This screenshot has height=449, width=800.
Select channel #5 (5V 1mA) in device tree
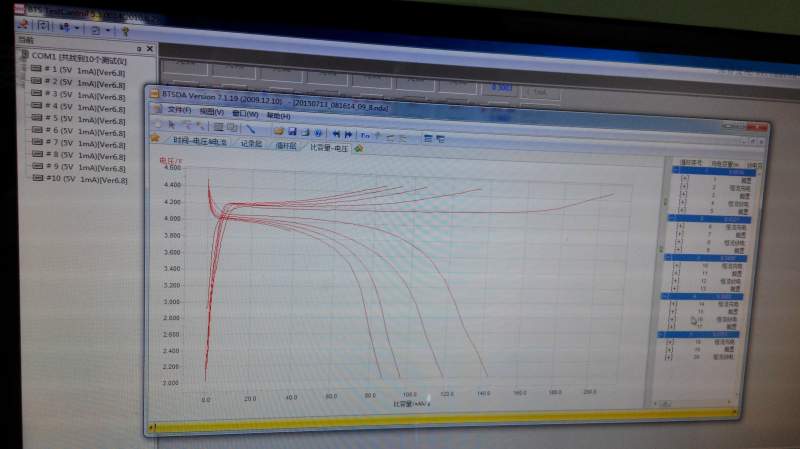78,119
